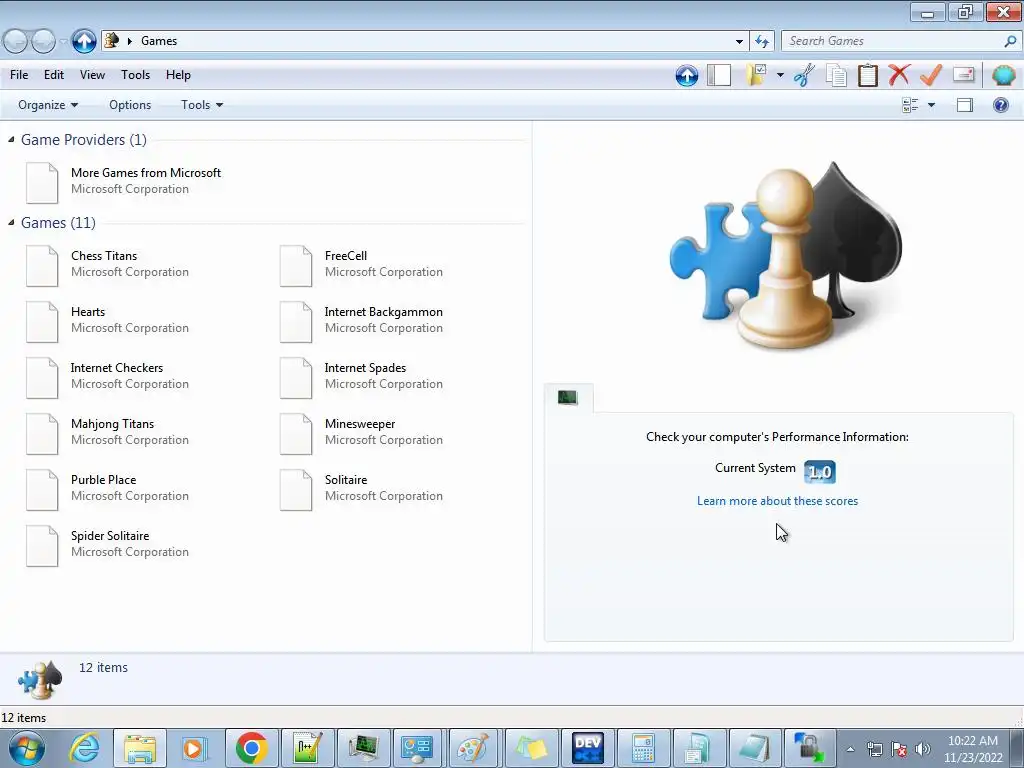Open the Tools menu in the menu bar
This screenshot has height=768, width=1024.
pyautogui.click(x=135, y=75)
